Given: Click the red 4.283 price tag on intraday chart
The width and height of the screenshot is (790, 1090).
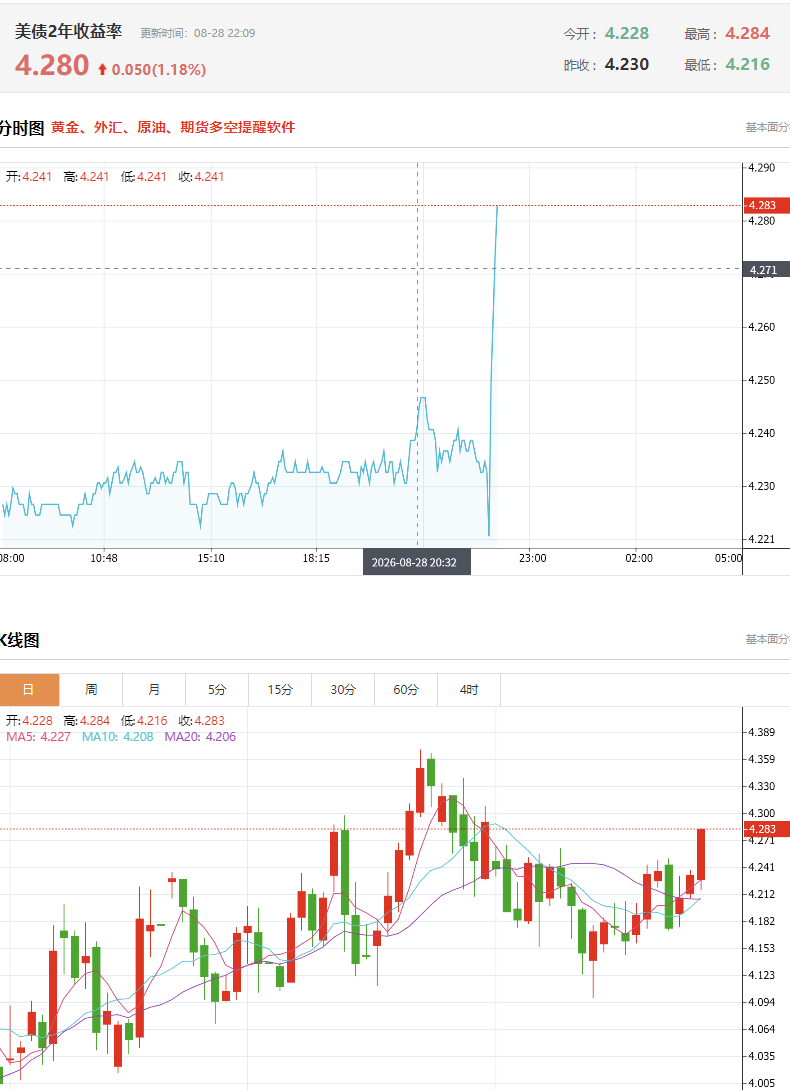Looking at the screenshot, I should [x=766, y=205].
